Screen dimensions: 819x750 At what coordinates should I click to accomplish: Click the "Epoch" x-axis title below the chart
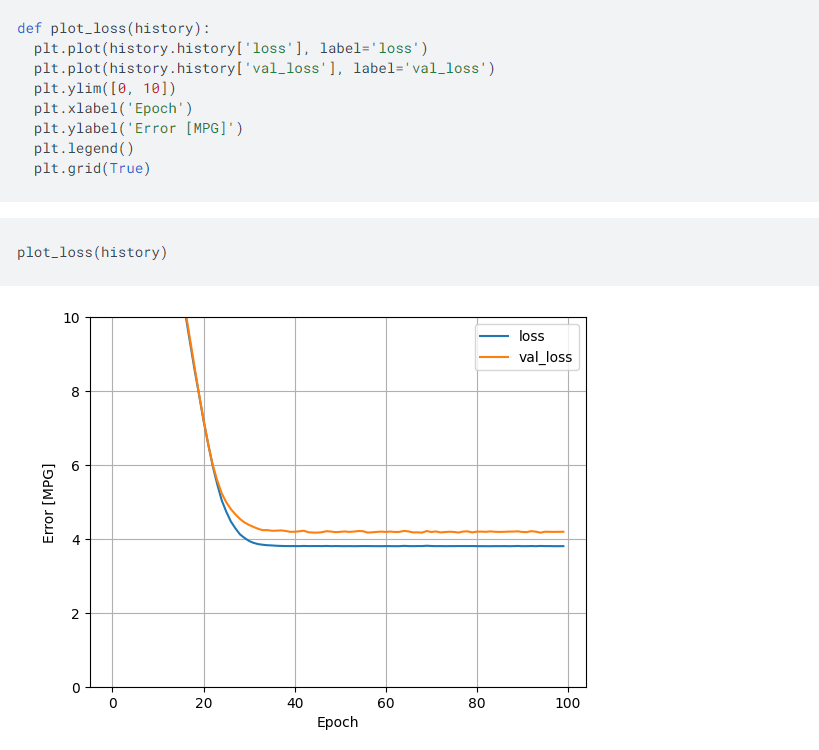coord(337,722)
